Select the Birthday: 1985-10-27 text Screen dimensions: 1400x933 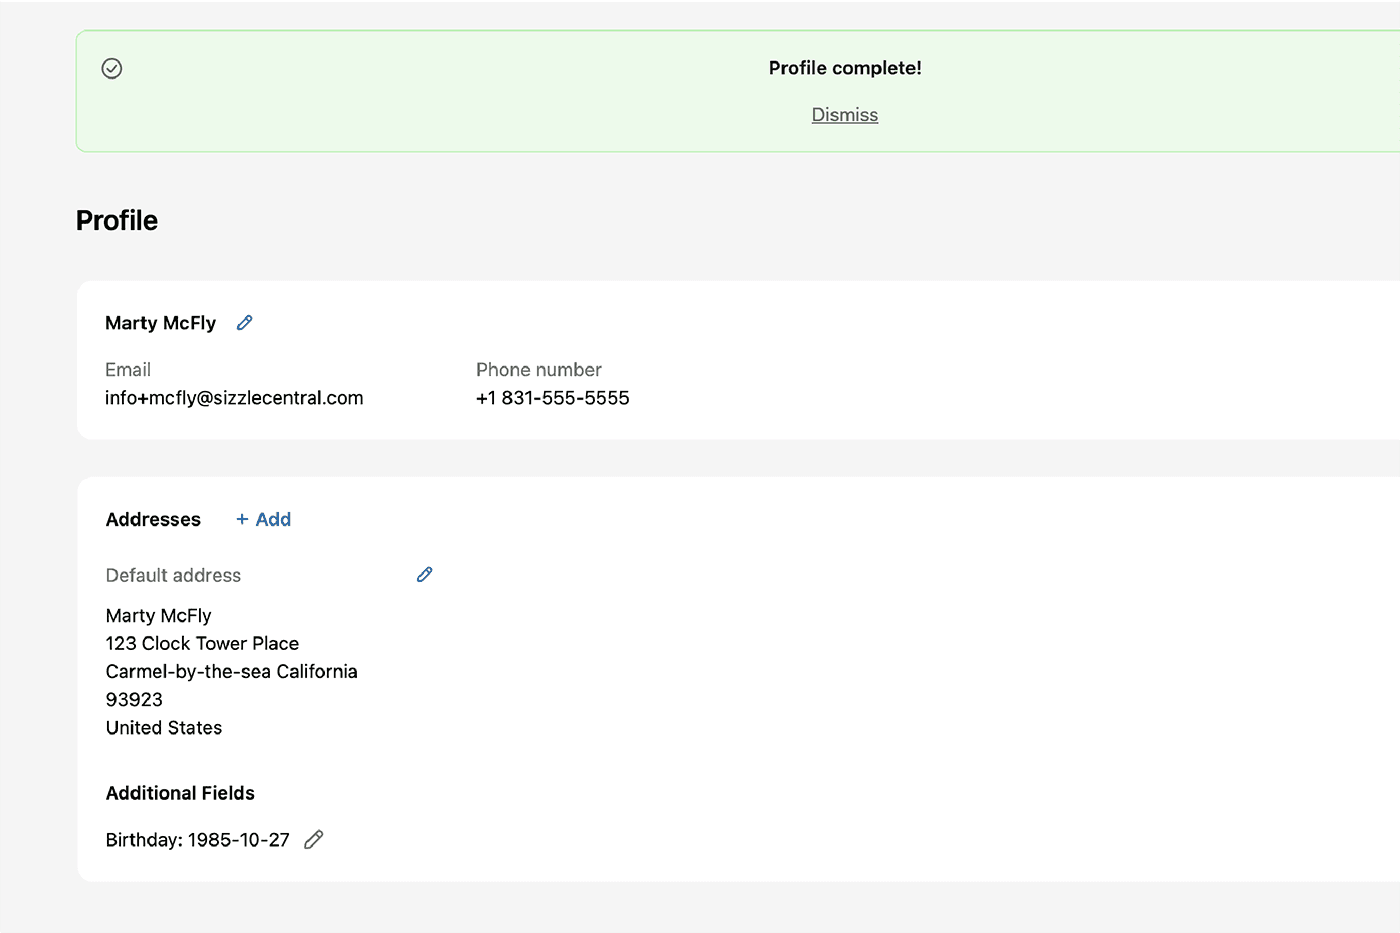197,840
